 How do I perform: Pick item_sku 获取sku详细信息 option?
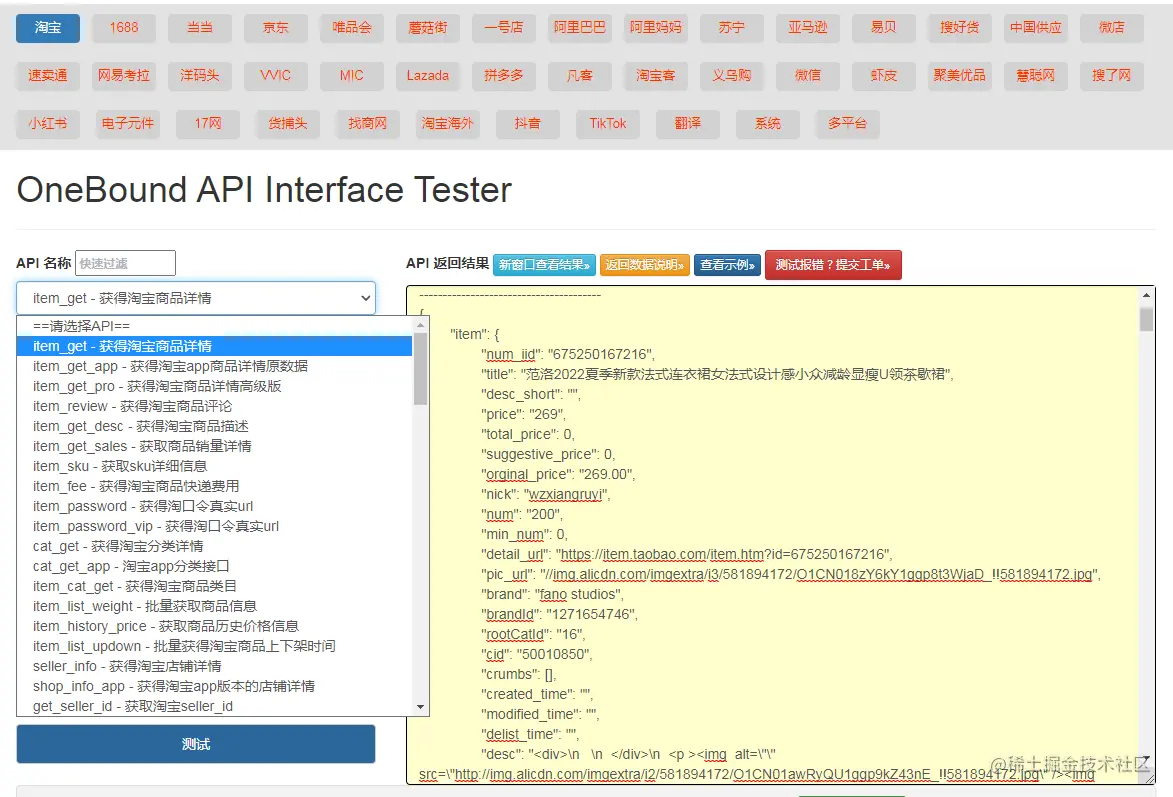214,466
